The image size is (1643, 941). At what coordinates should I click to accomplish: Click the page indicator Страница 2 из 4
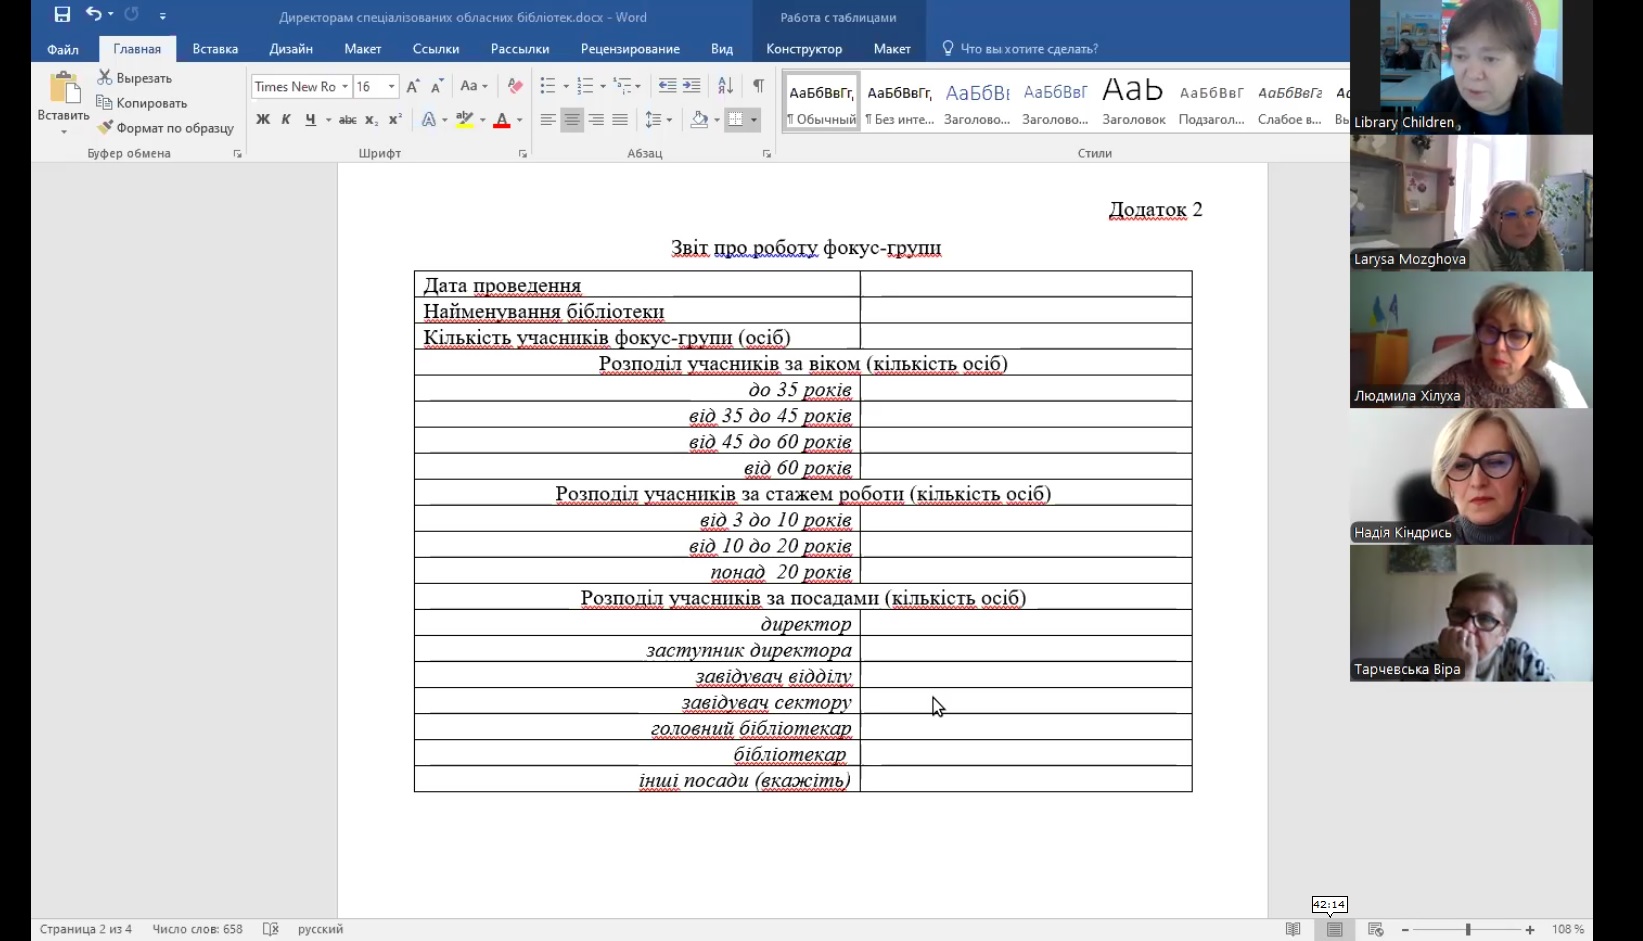(x=86, y=929)
